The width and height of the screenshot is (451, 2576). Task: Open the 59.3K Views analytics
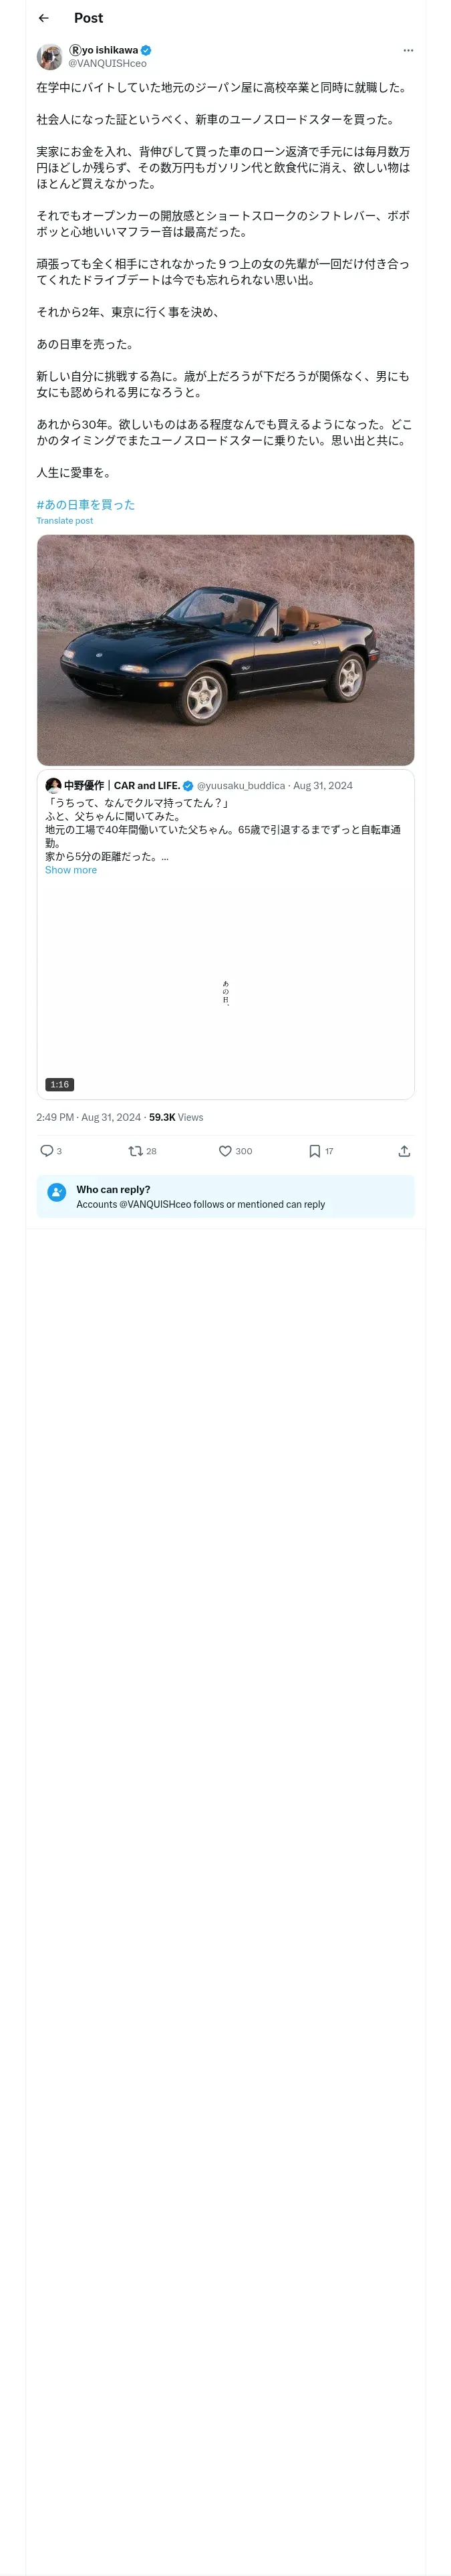(x=176, y=1117)
